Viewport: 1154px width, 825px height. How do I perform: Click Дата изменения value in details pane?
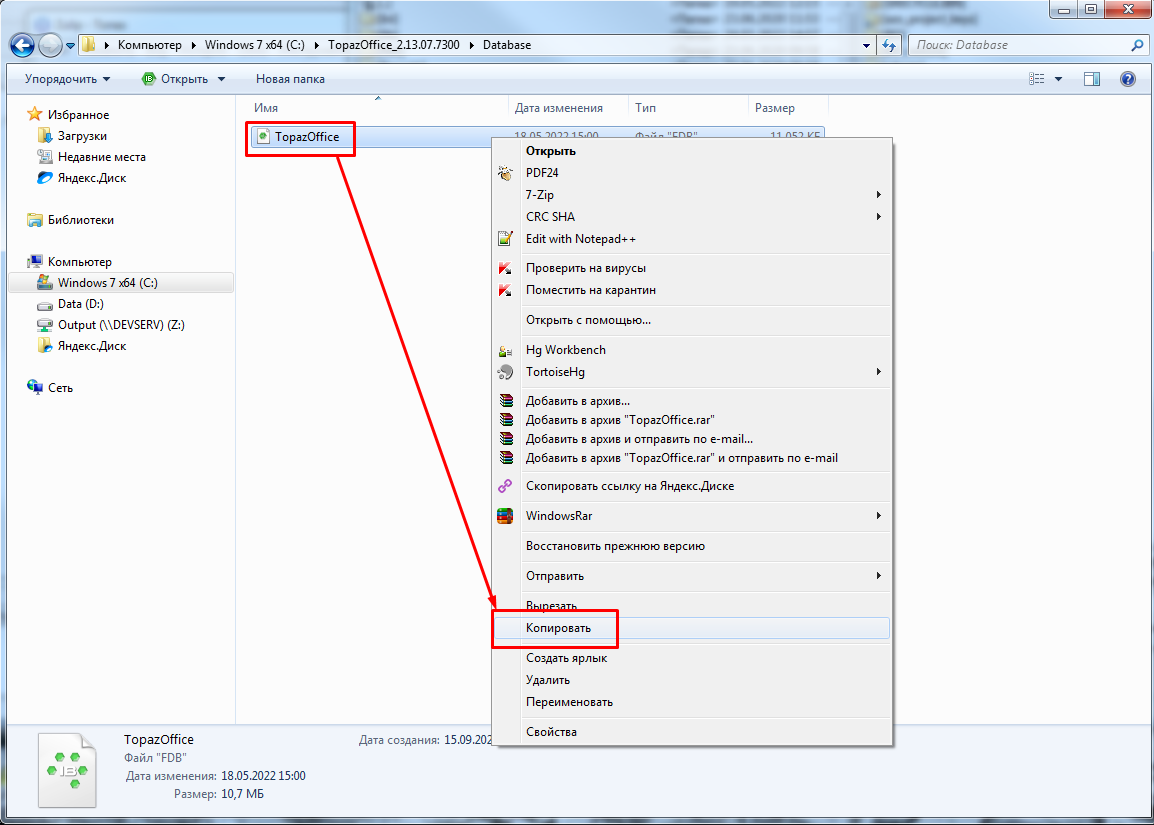(263, 776)
